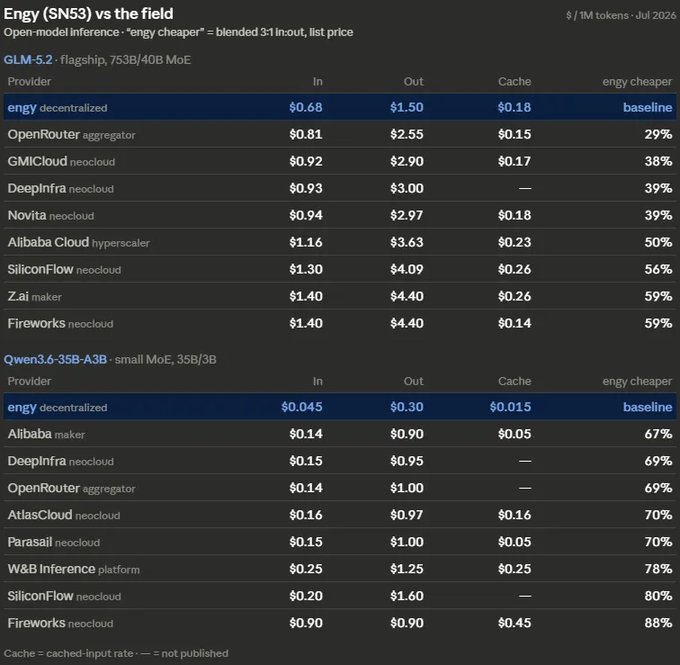Screen dimensions: 680x665
Task: Click the 88% engy cheaper value
Action: pyautogui.click(x=658, y=623)
